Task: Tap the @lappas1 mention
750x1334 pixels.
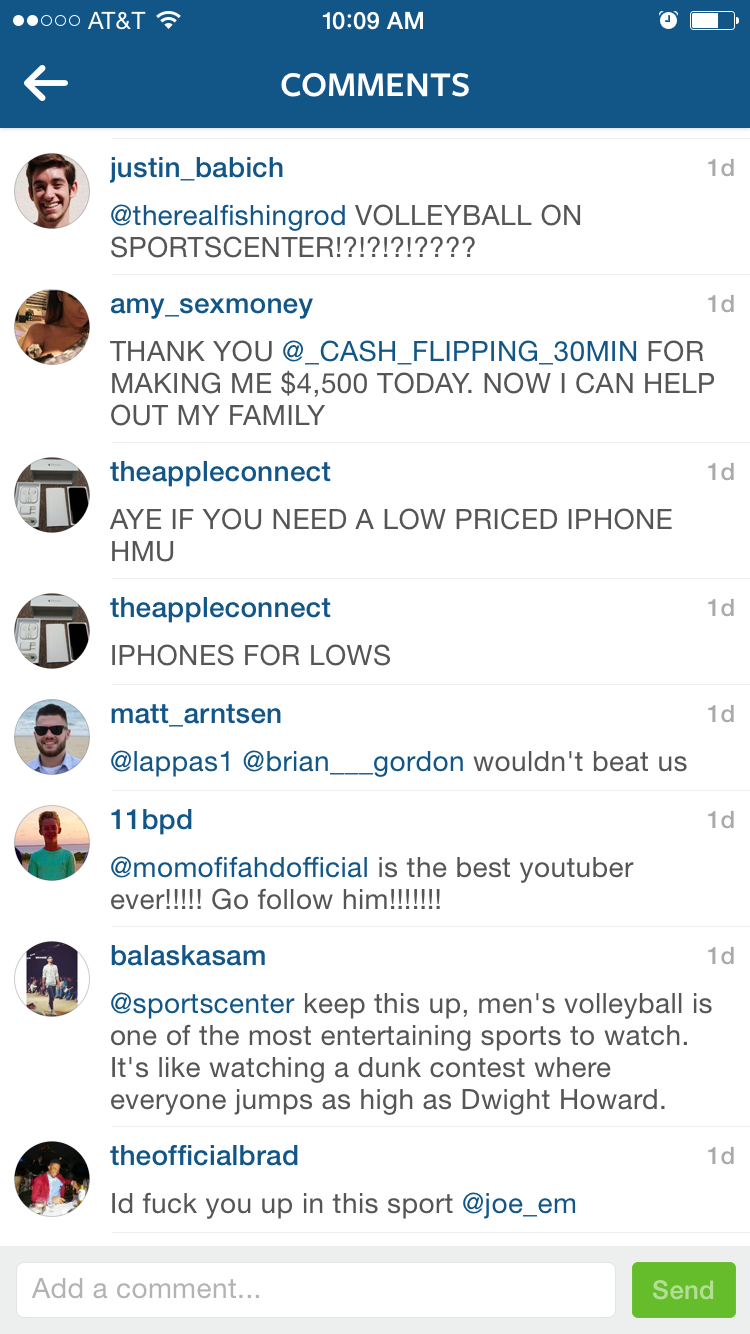Action: 171,762
